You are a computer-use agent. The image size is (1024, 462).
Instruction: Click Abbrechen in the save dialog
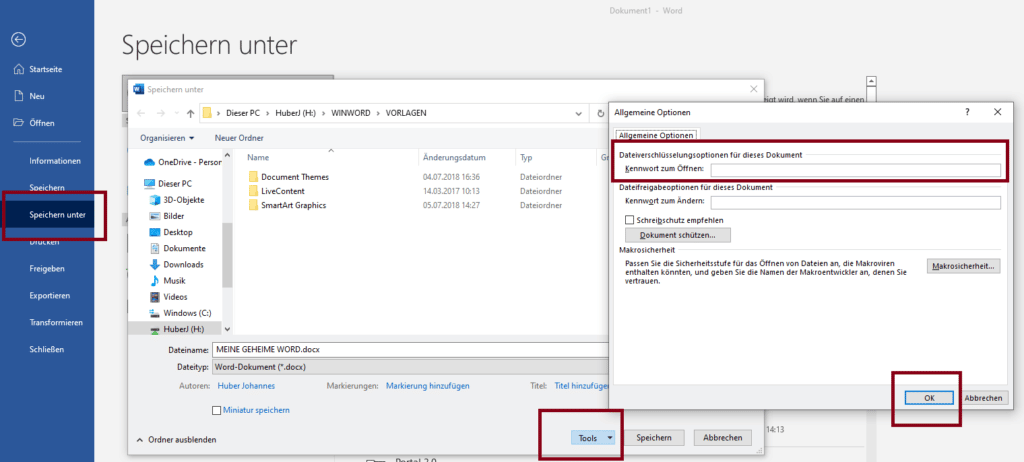click(x=723, y=438)
